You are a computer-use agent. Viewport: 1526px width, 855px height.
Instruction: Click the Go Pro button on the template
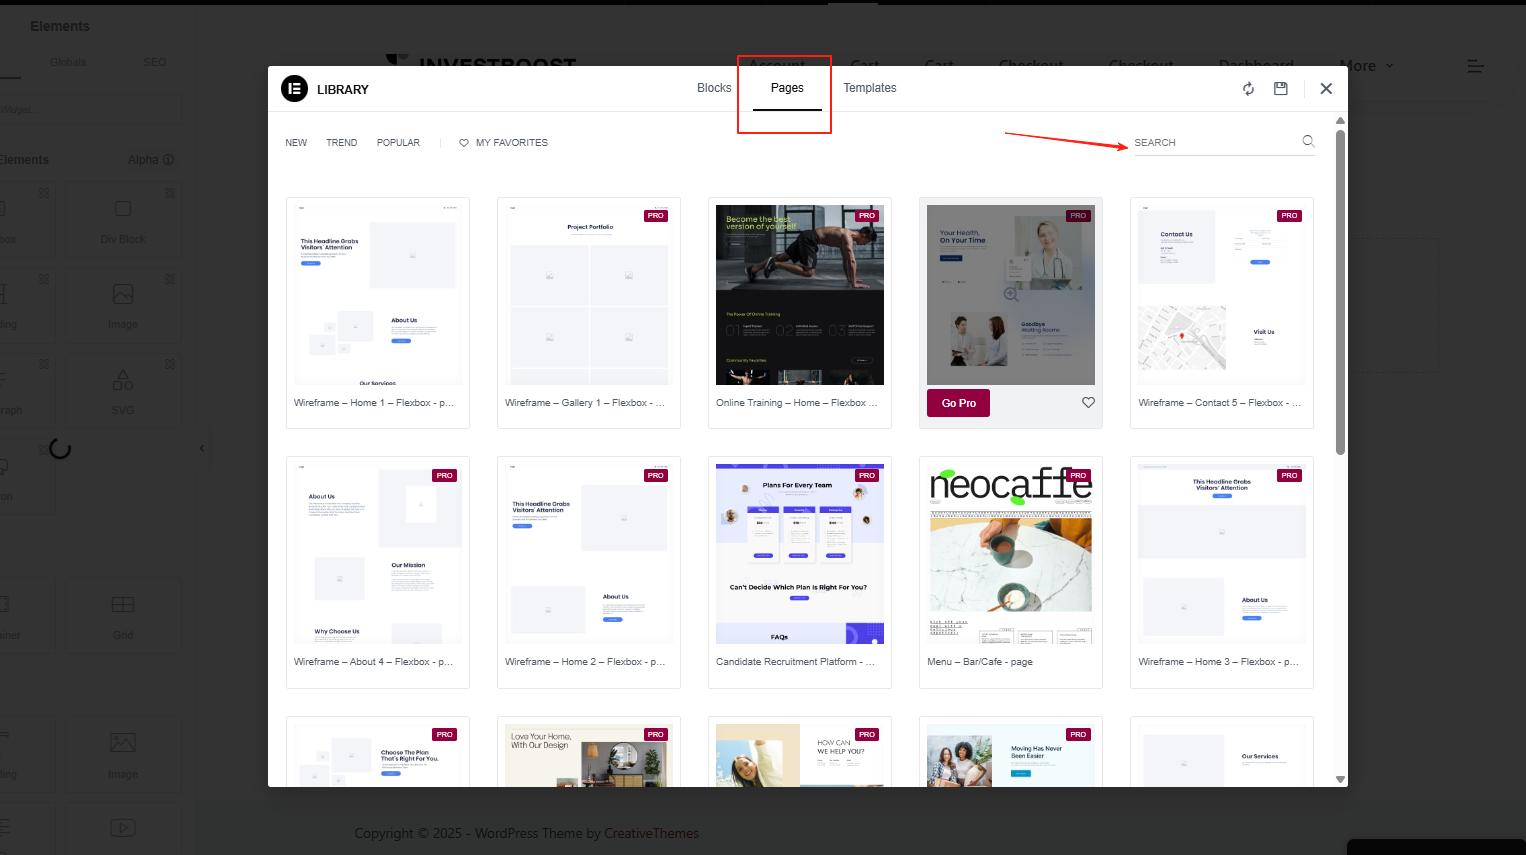click(x=957, y=402)
